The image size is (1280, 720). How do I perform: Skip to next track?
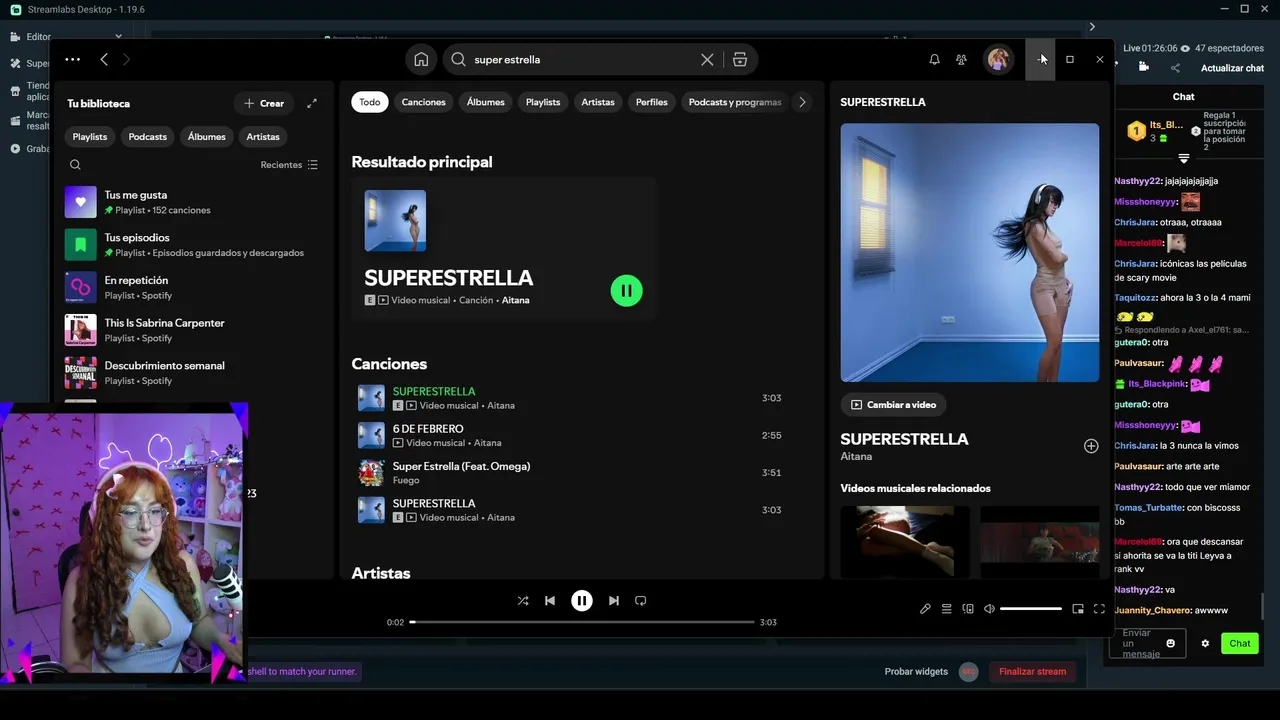coord(614,601)
